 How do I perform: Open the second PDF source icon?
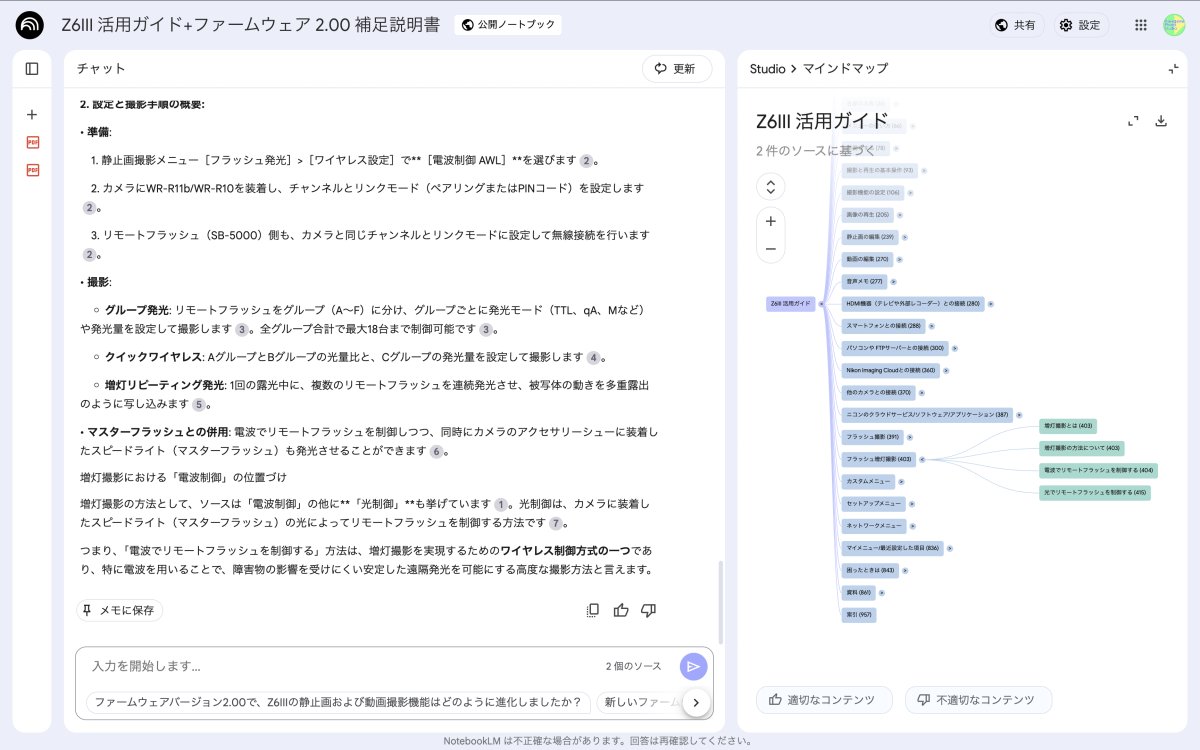pos(32,171)
